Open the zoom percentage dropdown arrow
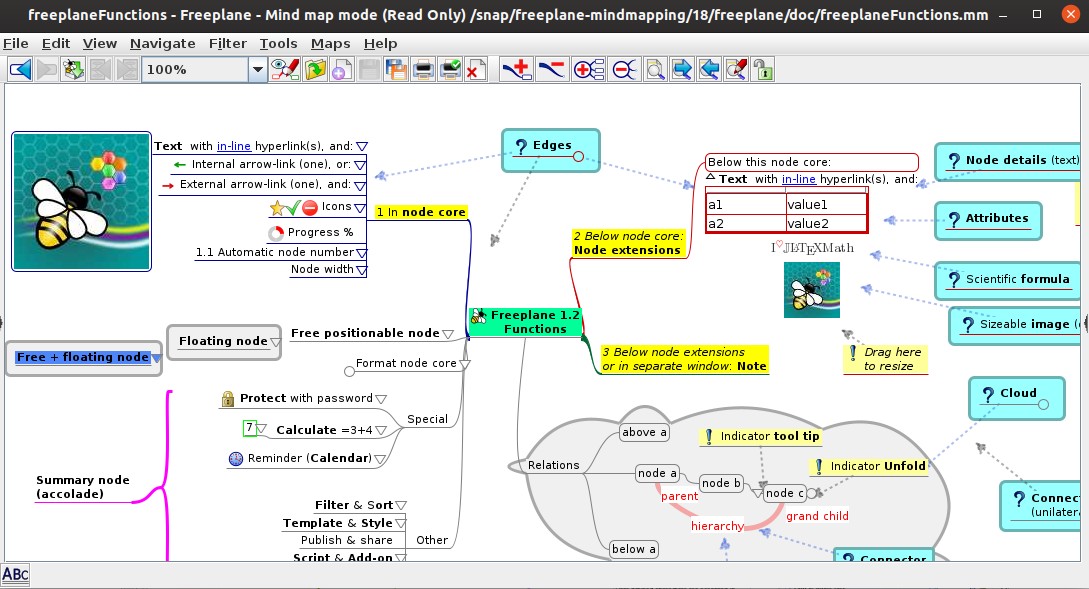This screenshot has width=1089, height=589. [258, 69]
